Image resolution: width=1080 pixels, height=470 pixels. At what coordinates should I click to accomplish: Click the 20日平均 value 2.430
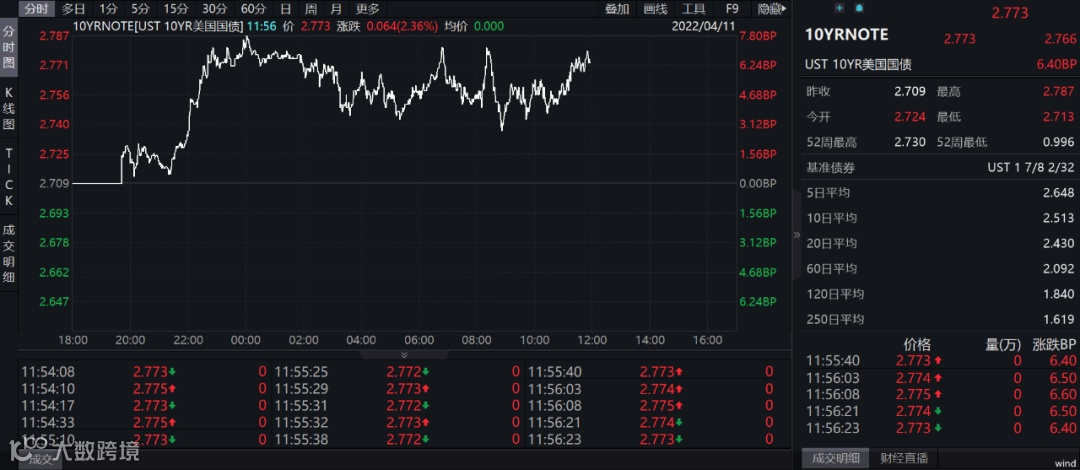click(1059, 243)
